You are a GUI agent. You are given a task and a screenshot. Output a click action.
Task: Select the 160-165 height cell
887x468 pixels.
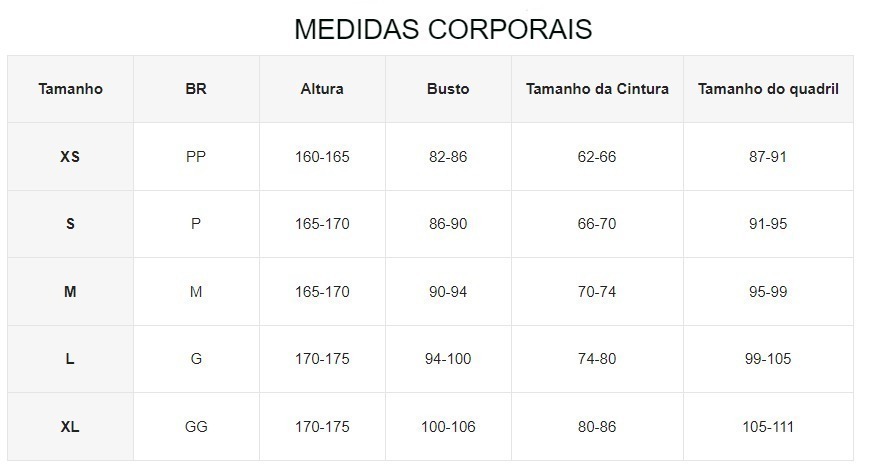coord(322,157)
